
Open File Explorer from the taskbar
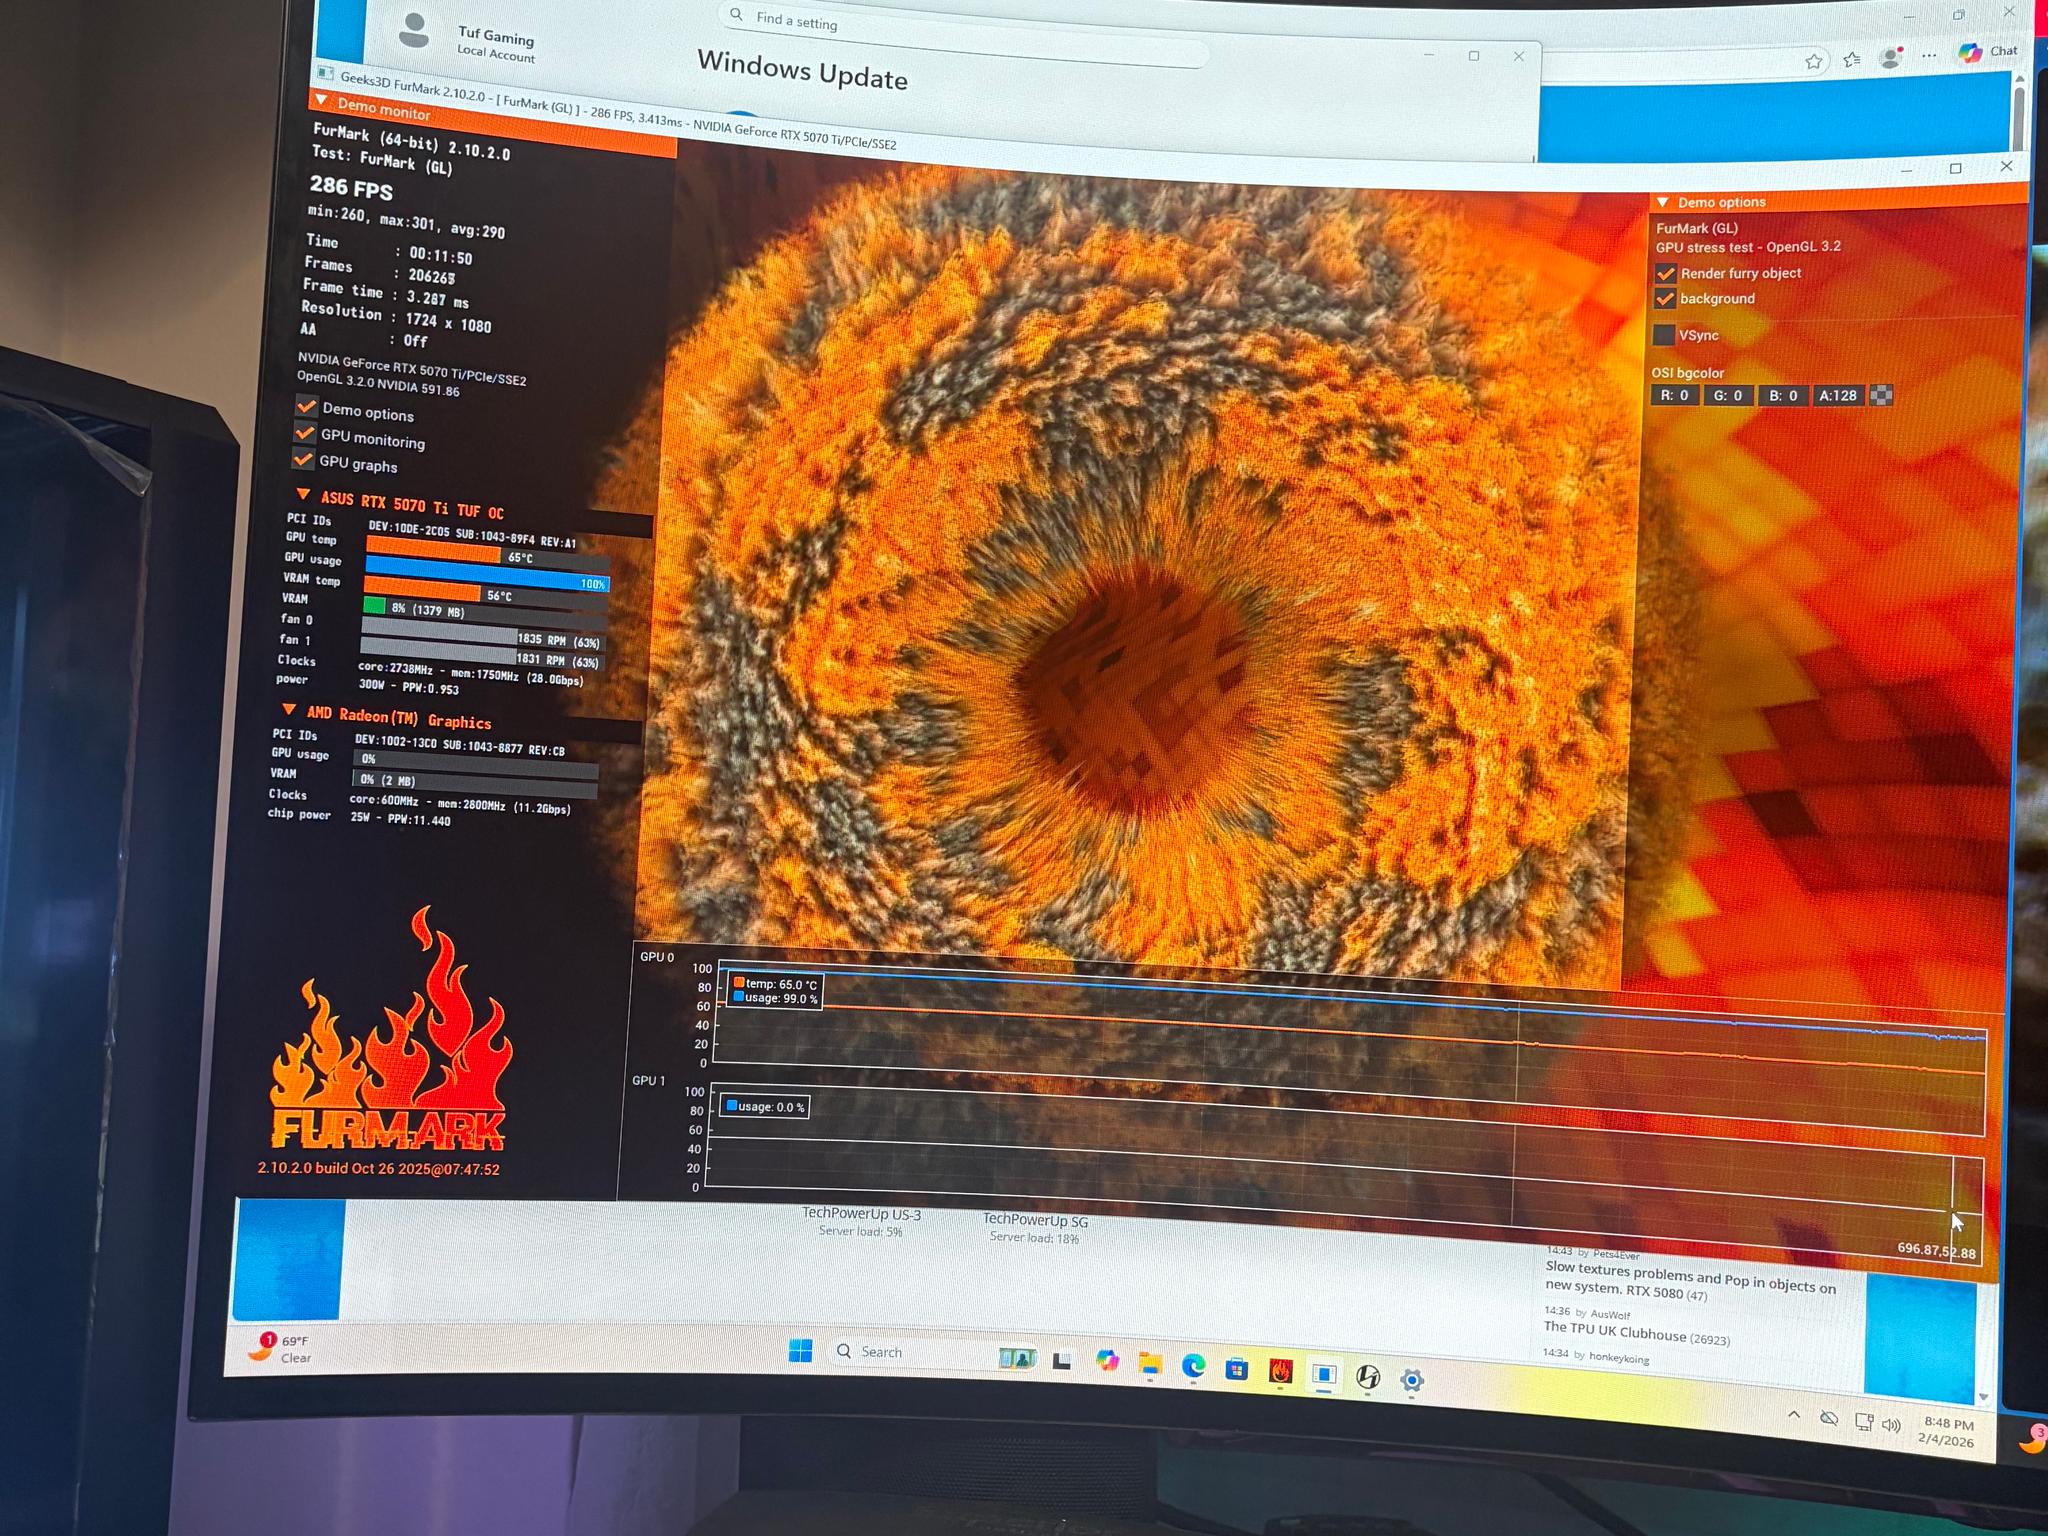tap(1150, 1363)
